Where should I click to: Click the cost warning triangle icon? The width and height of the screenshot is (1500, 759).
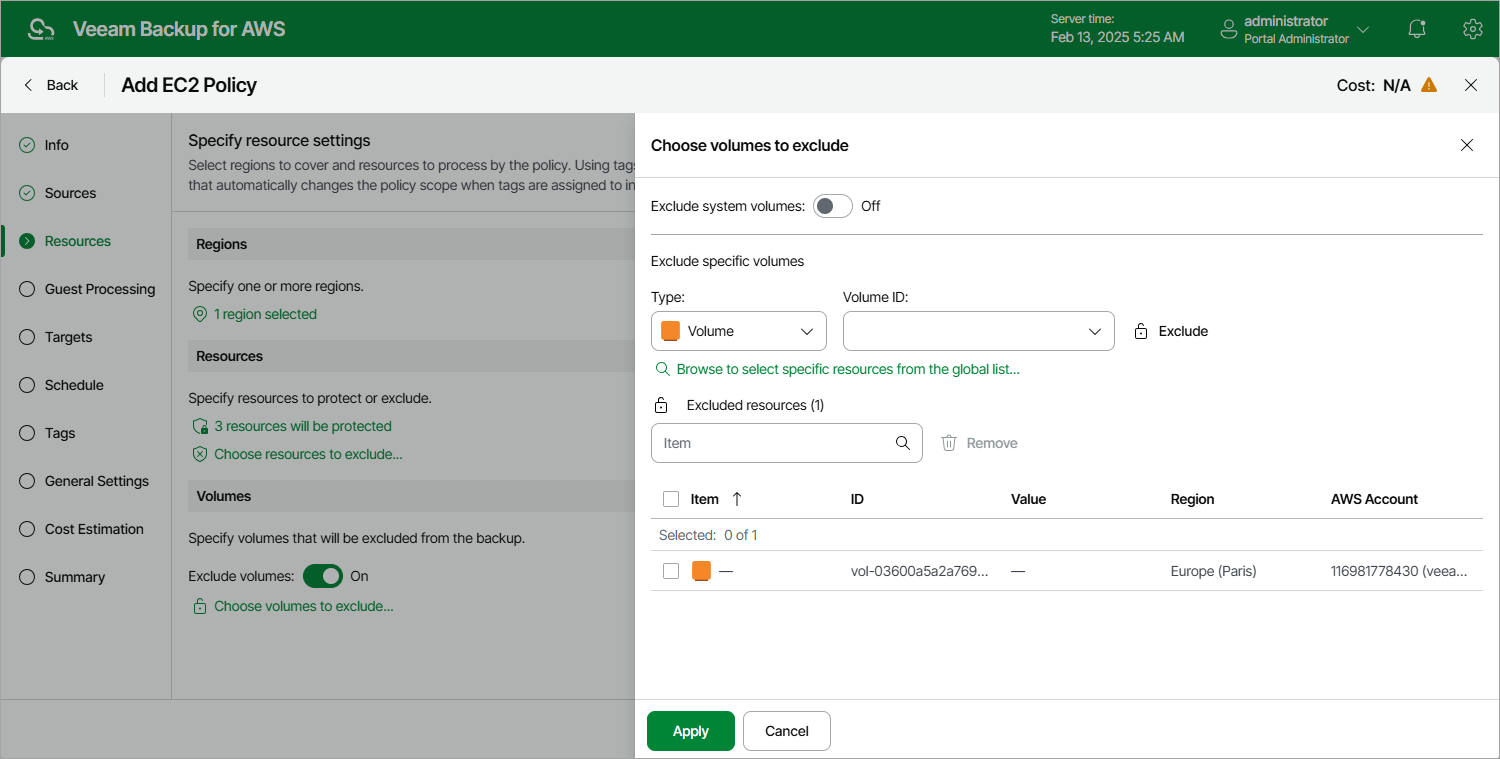pyautogui.click(x=1429, y=85)
